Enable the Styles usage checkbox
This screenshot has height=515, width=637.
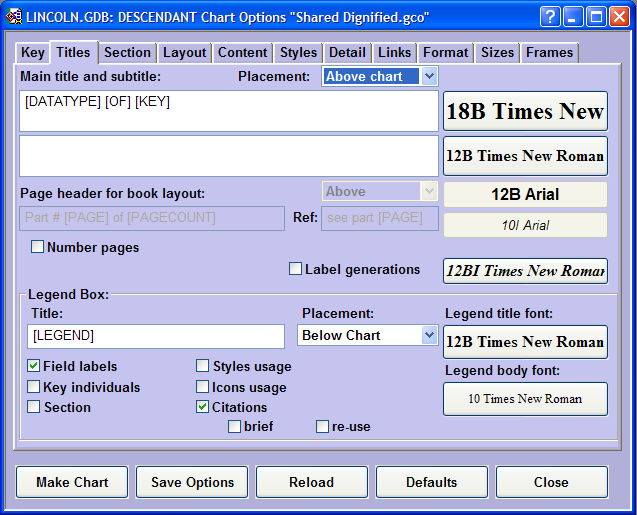pos(203,367)
